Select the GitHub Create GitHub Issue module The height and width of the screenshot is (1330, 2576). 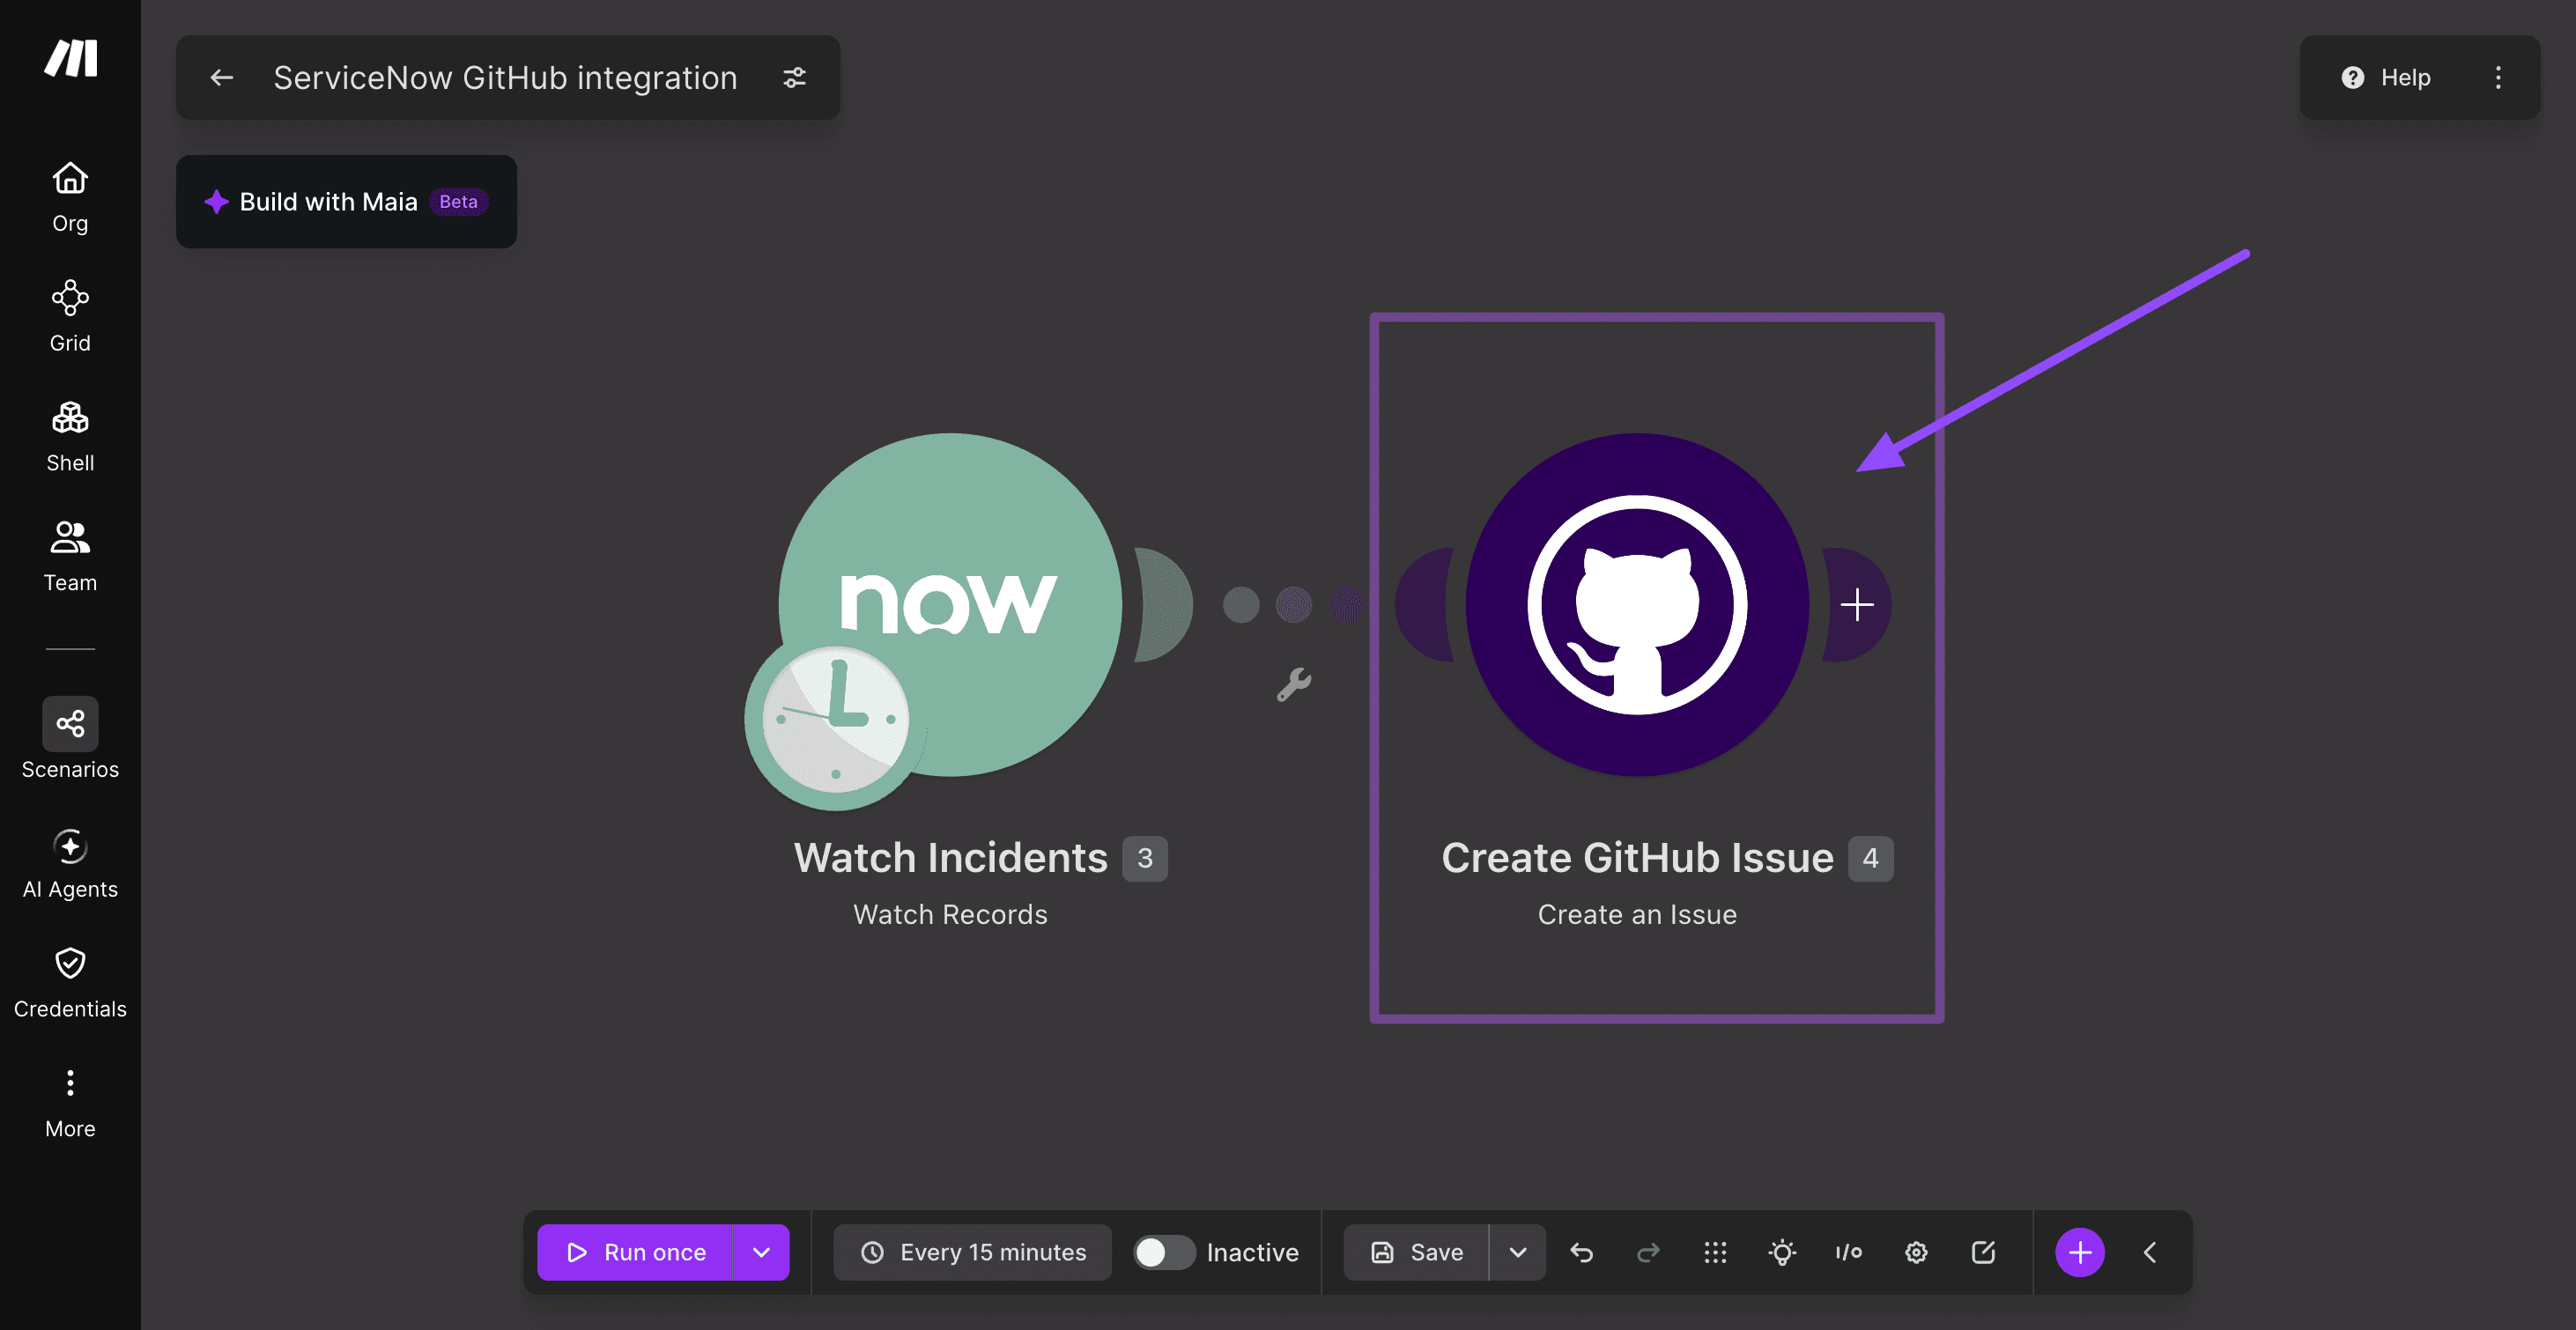(1637, 604)
